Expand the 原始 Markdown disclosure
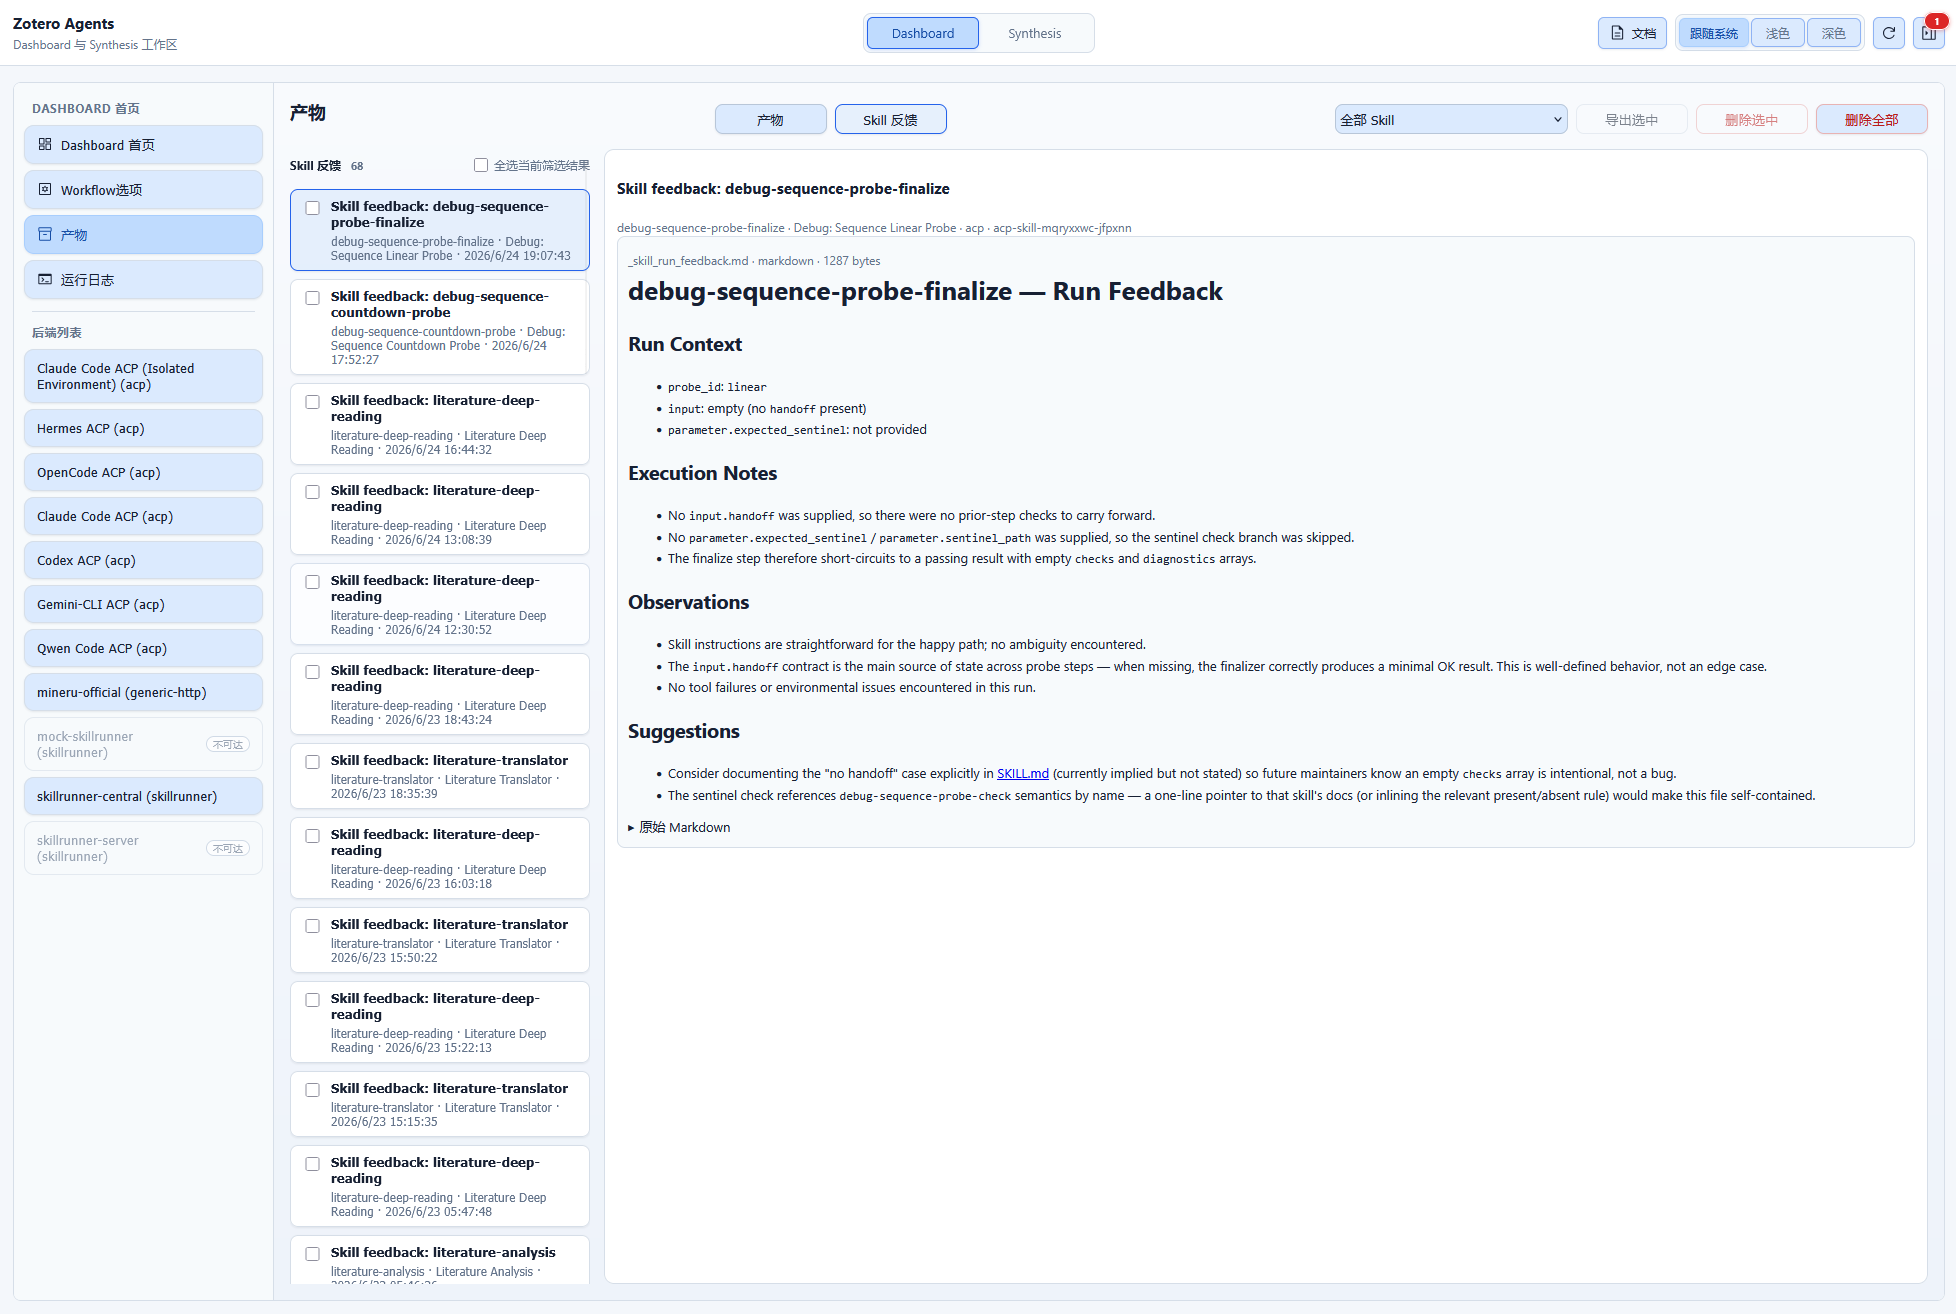 tap(680, 827)
